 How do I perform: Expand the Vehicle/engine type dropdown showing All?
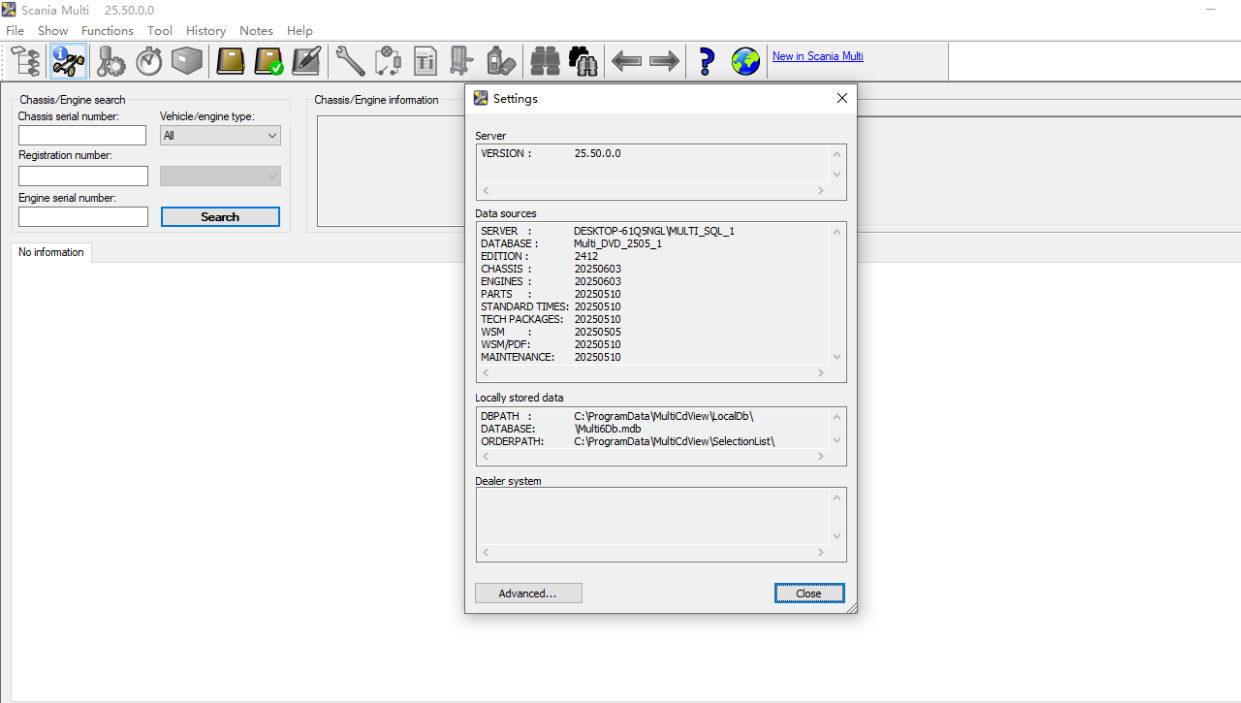coord(220,135)
